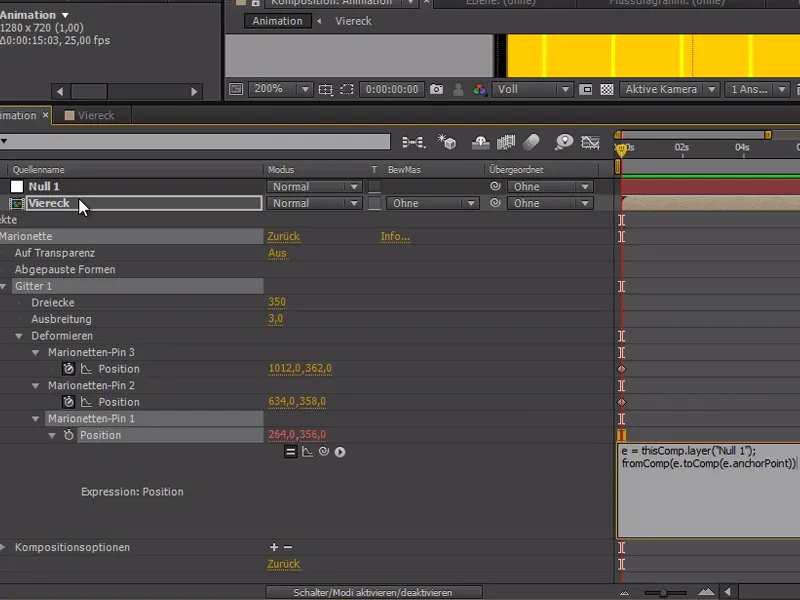This screenshot has height=600, width=800.
Task: Click the plus button in Kompositionsoptionen
Action: [x=274, y=547]
